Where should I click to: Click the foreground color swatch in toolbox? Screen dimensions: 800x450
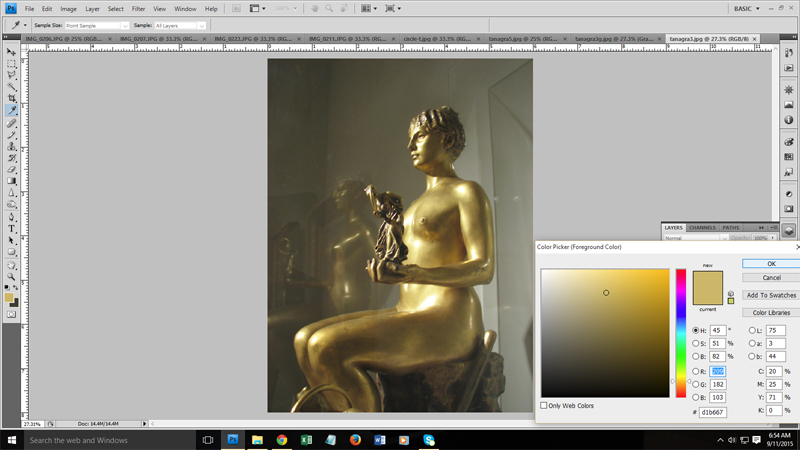click(x=9, y=297)
